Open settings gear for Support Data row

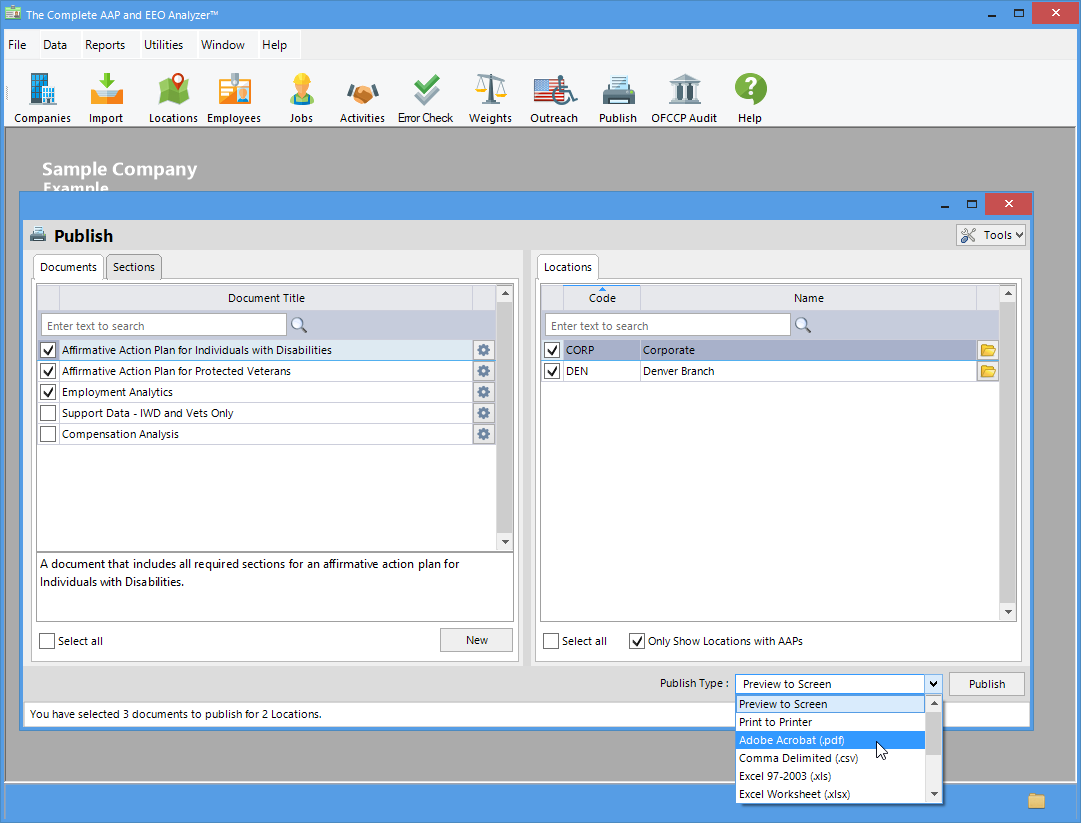click(x=484, y=413)
